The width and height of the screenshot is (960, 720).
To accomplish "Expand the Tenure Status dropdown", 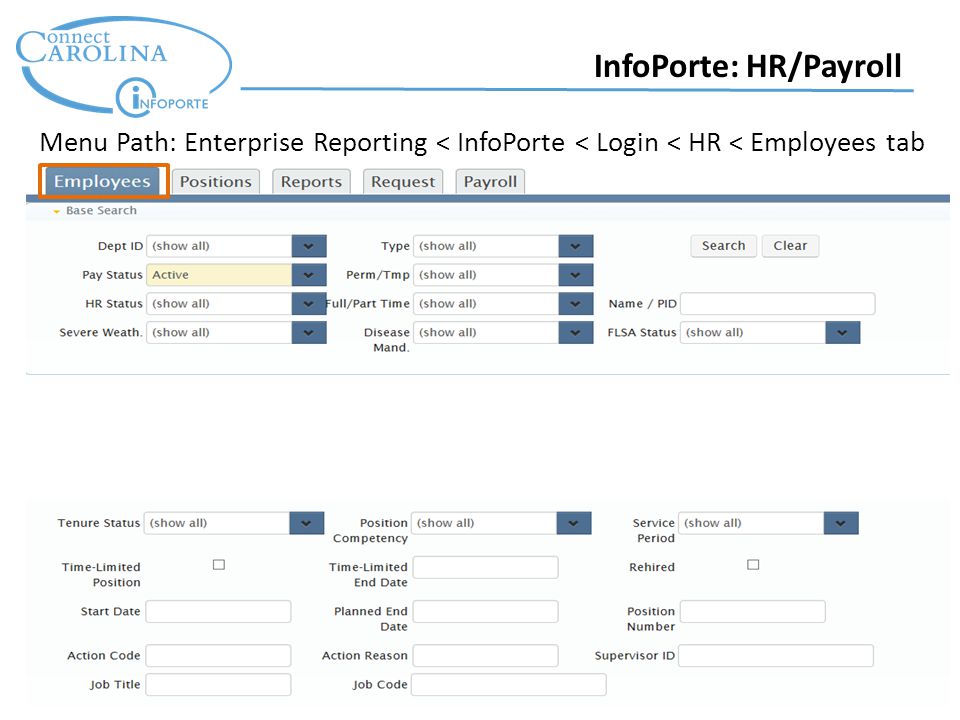I will tap(306, 523).
